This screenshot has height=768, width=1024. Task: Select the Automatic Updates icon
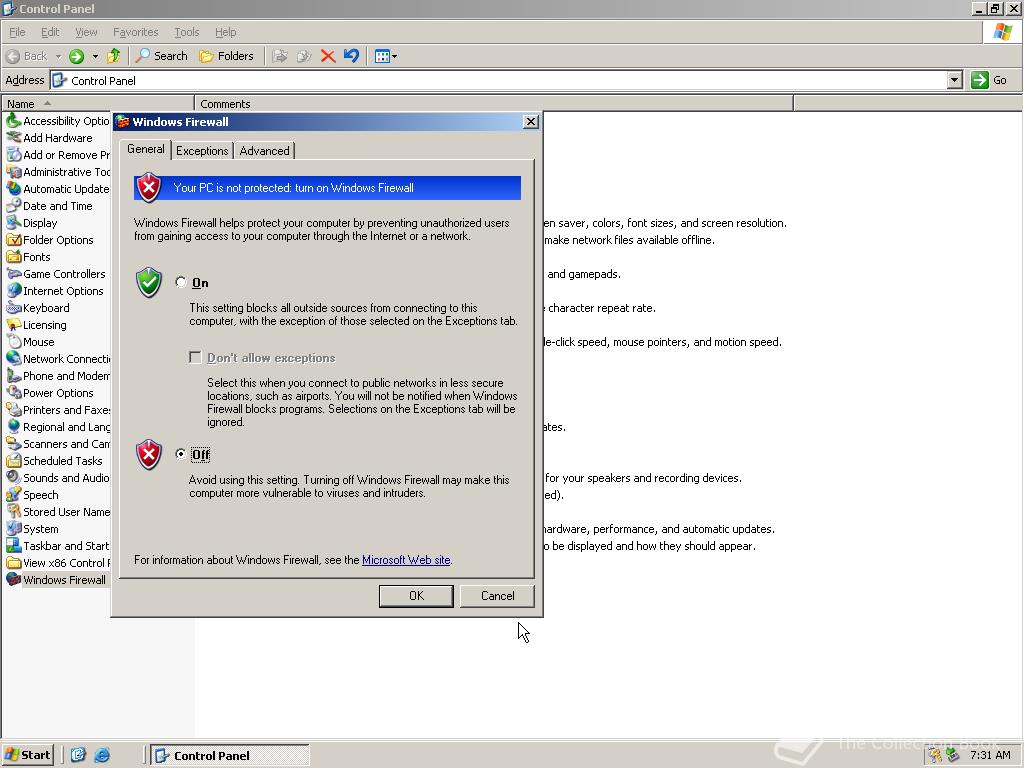click(13, 189)
